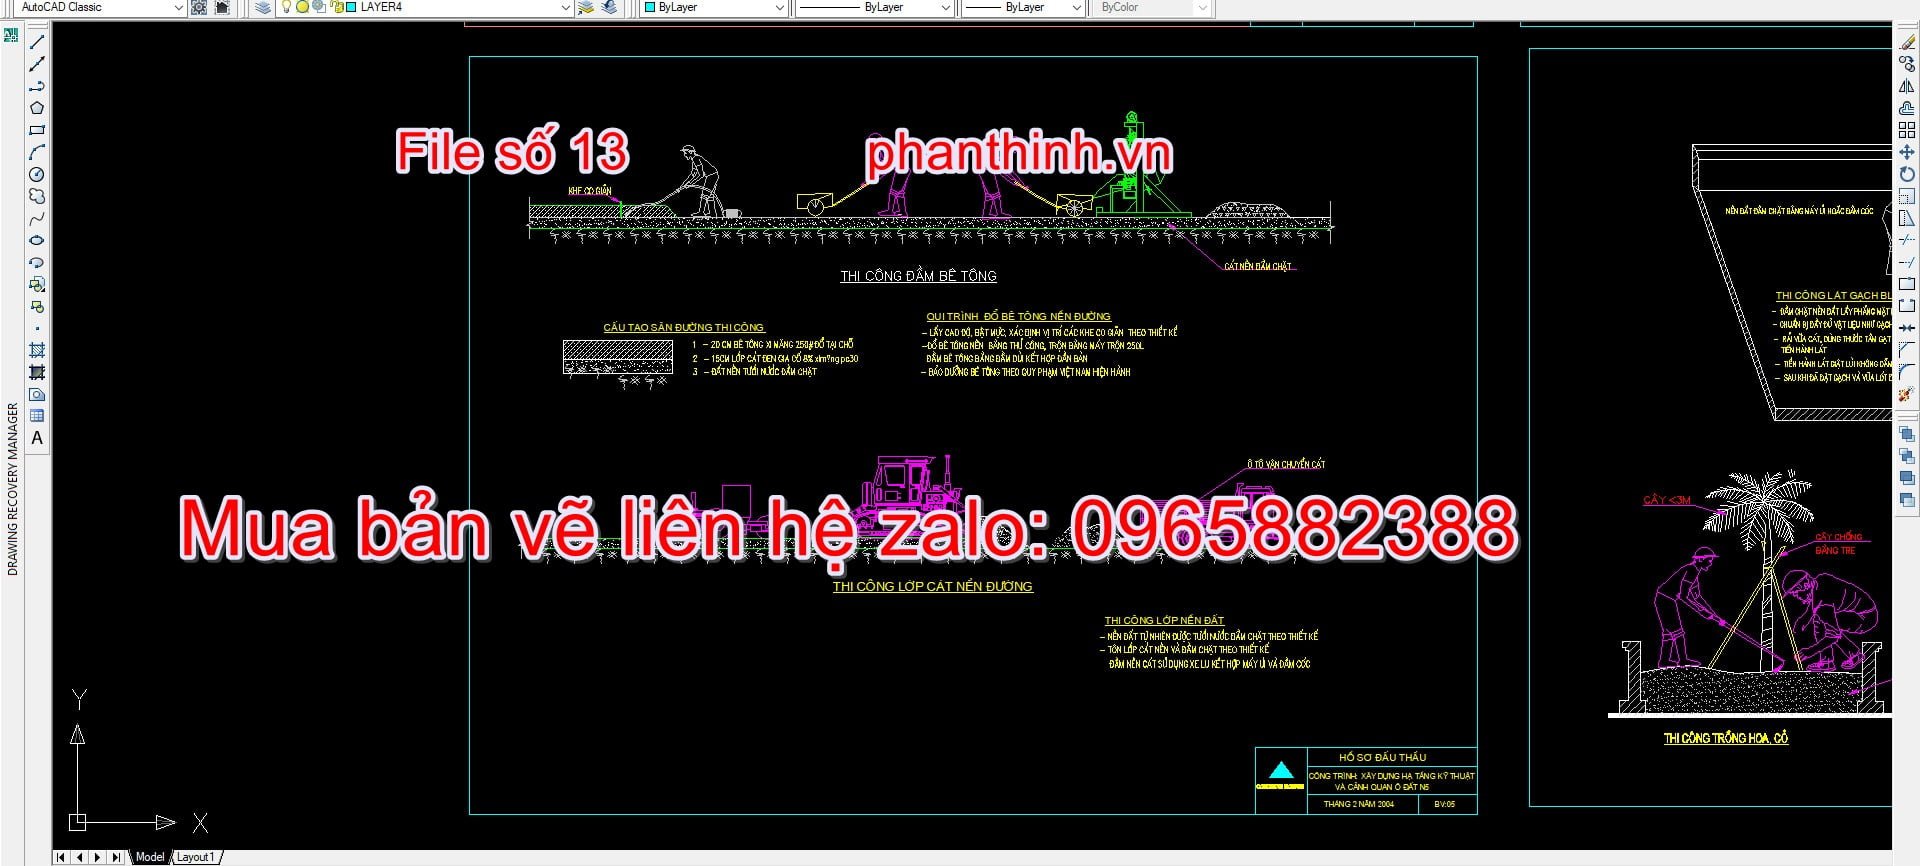Select the Array modify tool
1920x866 pixels.
click(1907, 130)
